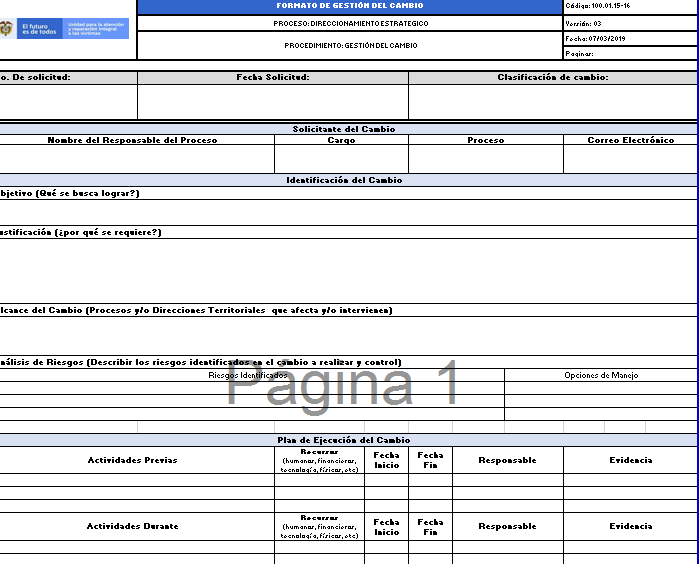Select 'Fecha Inicio' in the Actividades Previas row
699x564 pixels.
tap(387, 460)
